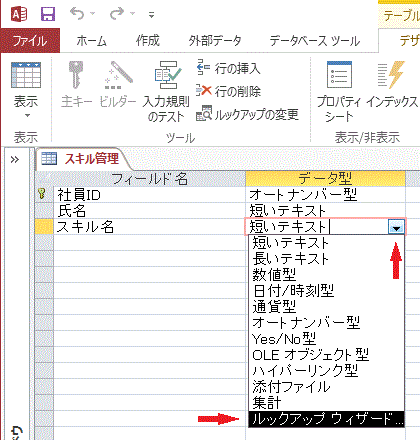Open the undo history dropdown arrow

93,14
